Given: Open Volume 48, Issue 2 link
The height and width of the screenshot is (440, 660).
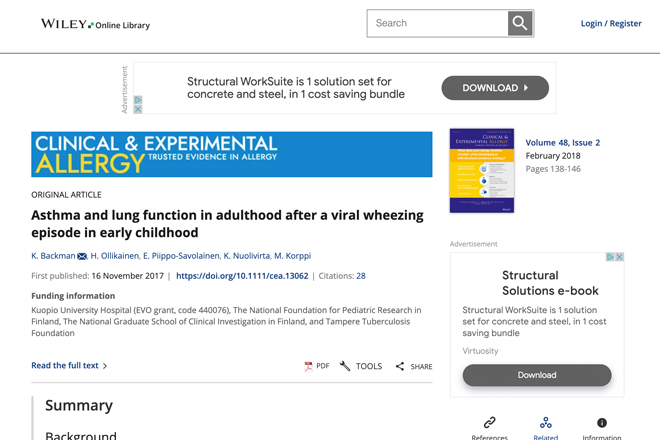Looking at the screenshot, I should (x=563, y=143).
